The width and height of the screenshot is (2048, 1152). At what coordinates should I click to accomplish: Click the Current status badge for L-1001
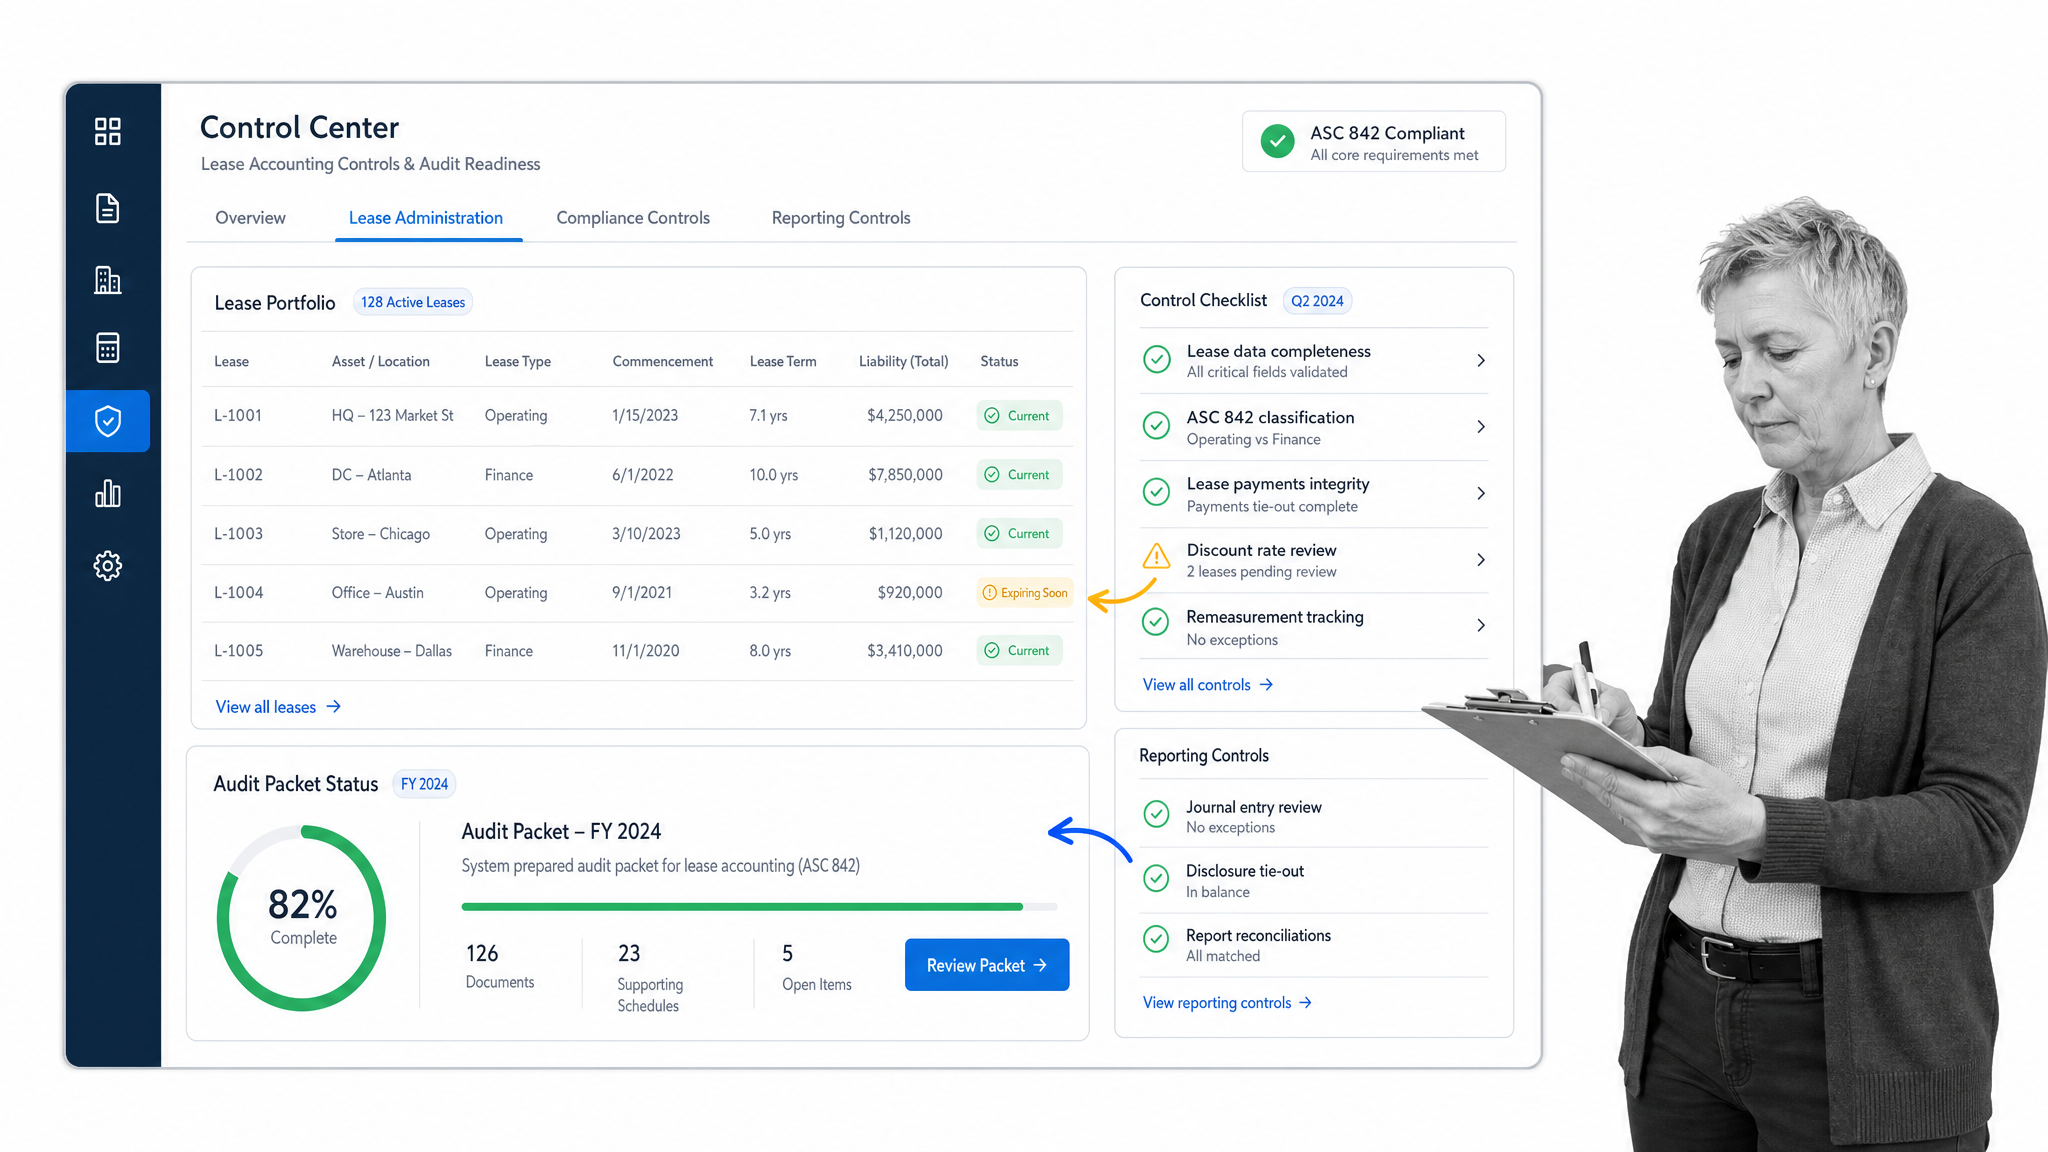[x=1019, y=416]
